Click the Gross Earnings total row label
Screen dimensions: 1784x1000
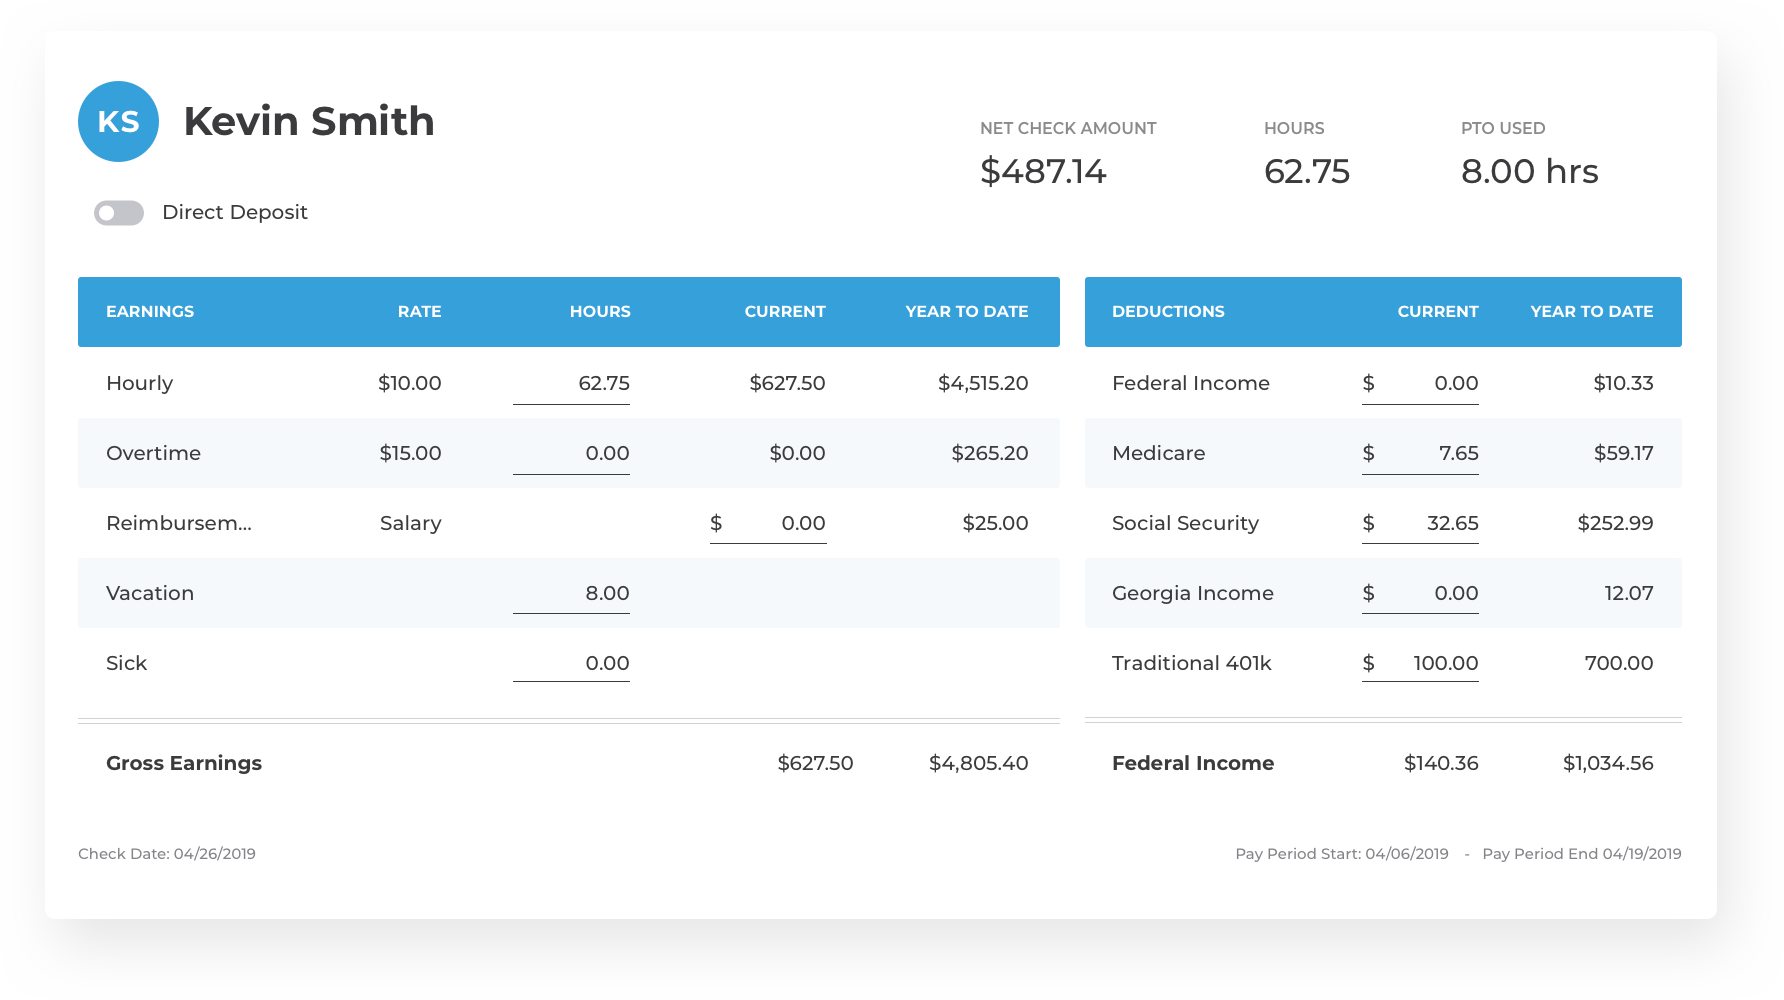(x=184, y=764)
